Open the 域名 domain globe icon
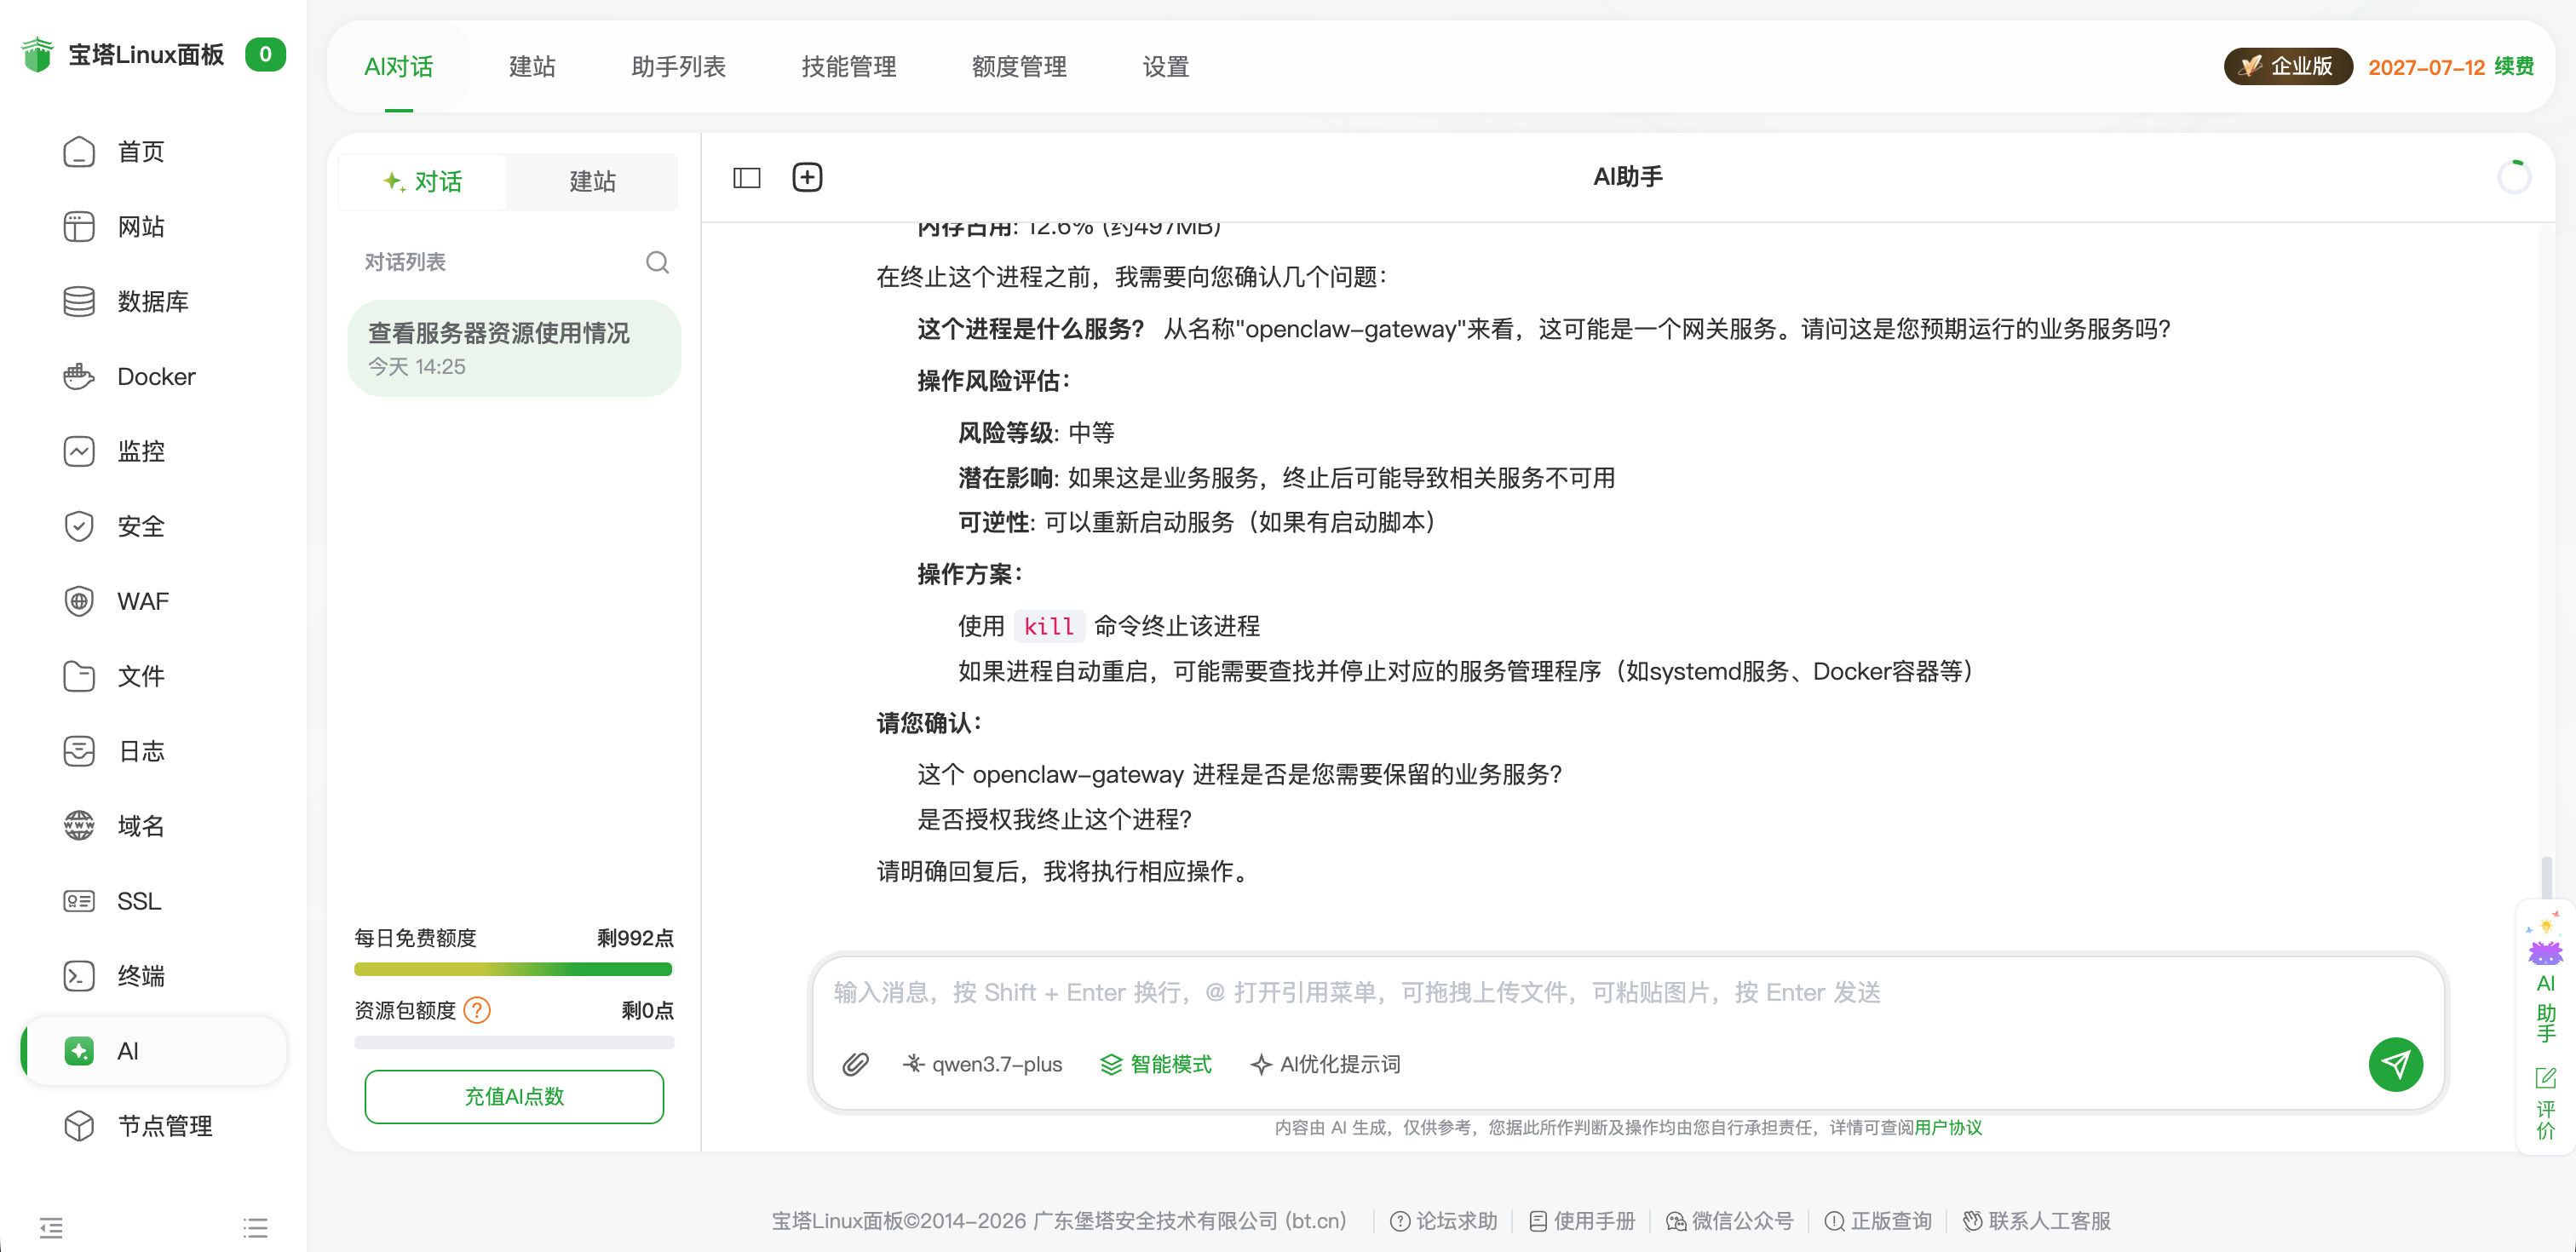The image size is (2576, 1252). pos(79,826)
